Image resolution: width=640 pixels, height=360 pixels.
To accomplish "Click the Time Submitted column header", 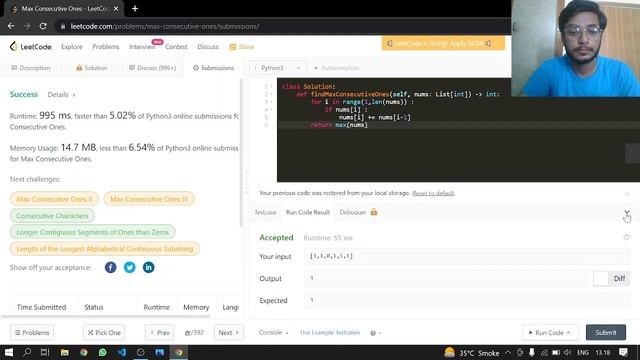I will click(x=41, y=307).
